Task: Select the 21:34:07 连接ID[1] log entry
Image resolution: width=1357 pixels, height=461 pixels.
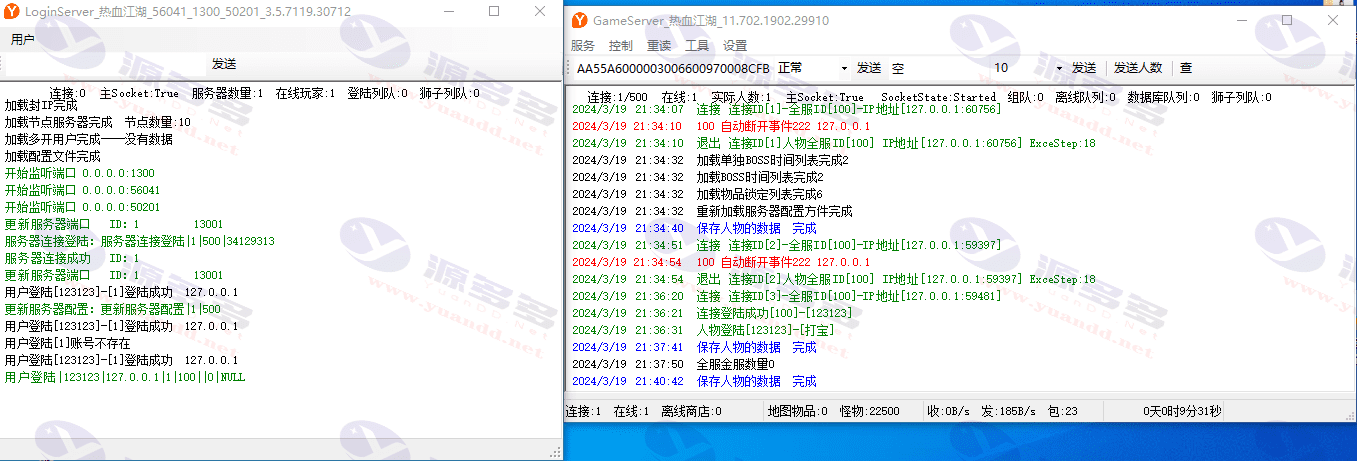Action: [x=786, y=109]
